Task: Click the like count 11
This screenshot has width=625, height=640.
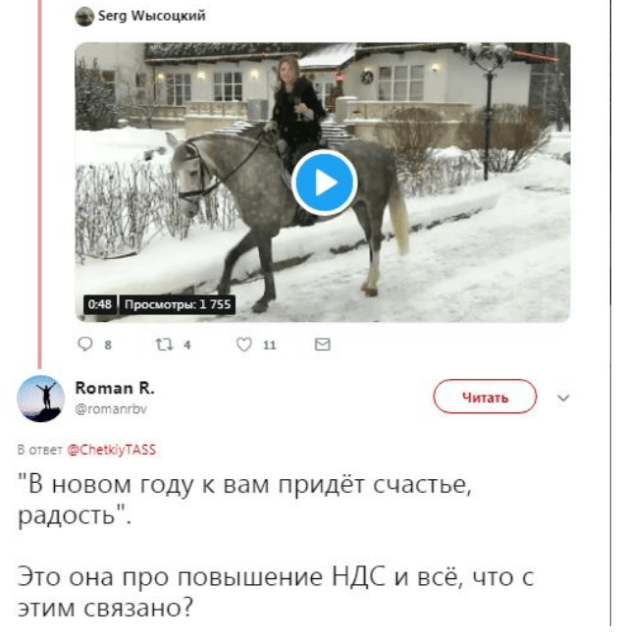Action: tap(269, 345)
